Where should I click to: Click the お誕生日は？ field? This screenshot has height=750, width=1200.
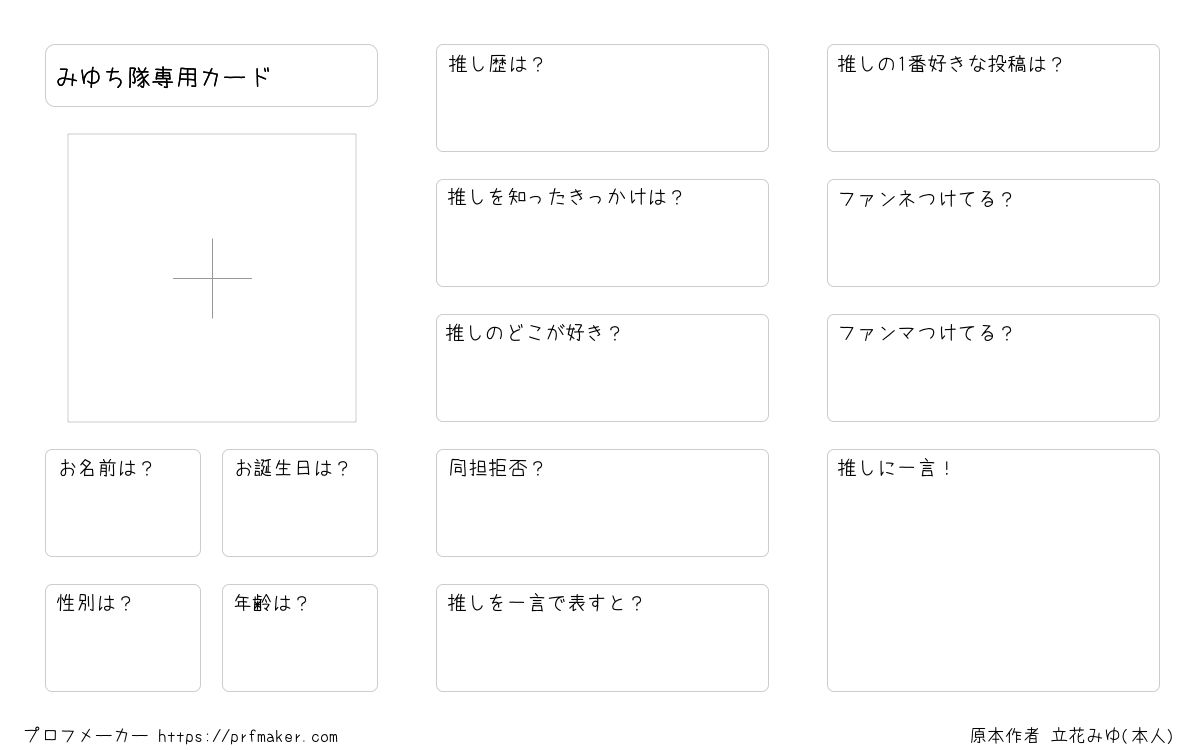[300, 503]
